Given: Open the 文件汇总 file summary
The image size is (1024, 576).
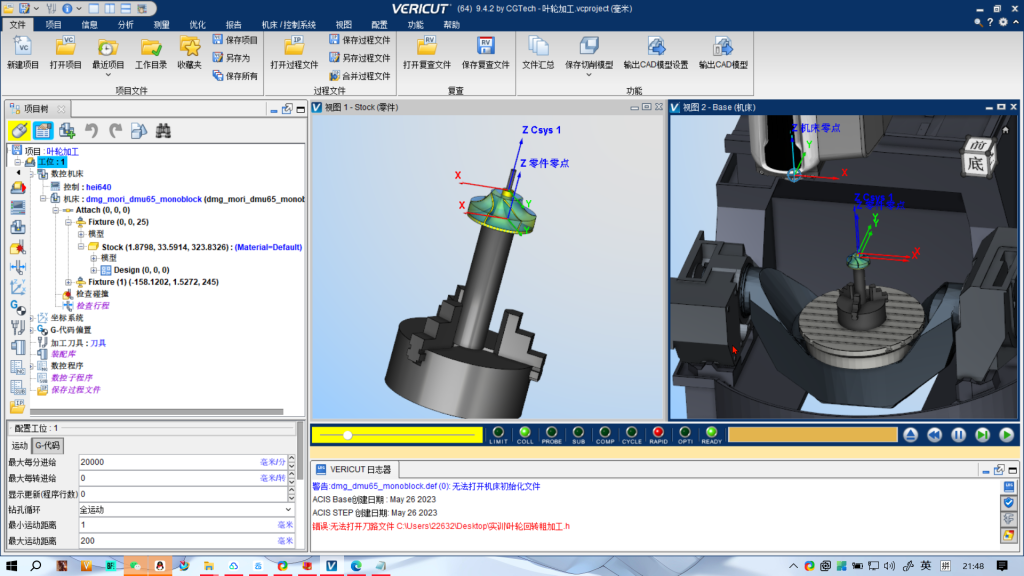Looking at the screenshot, I should [538, 53].
